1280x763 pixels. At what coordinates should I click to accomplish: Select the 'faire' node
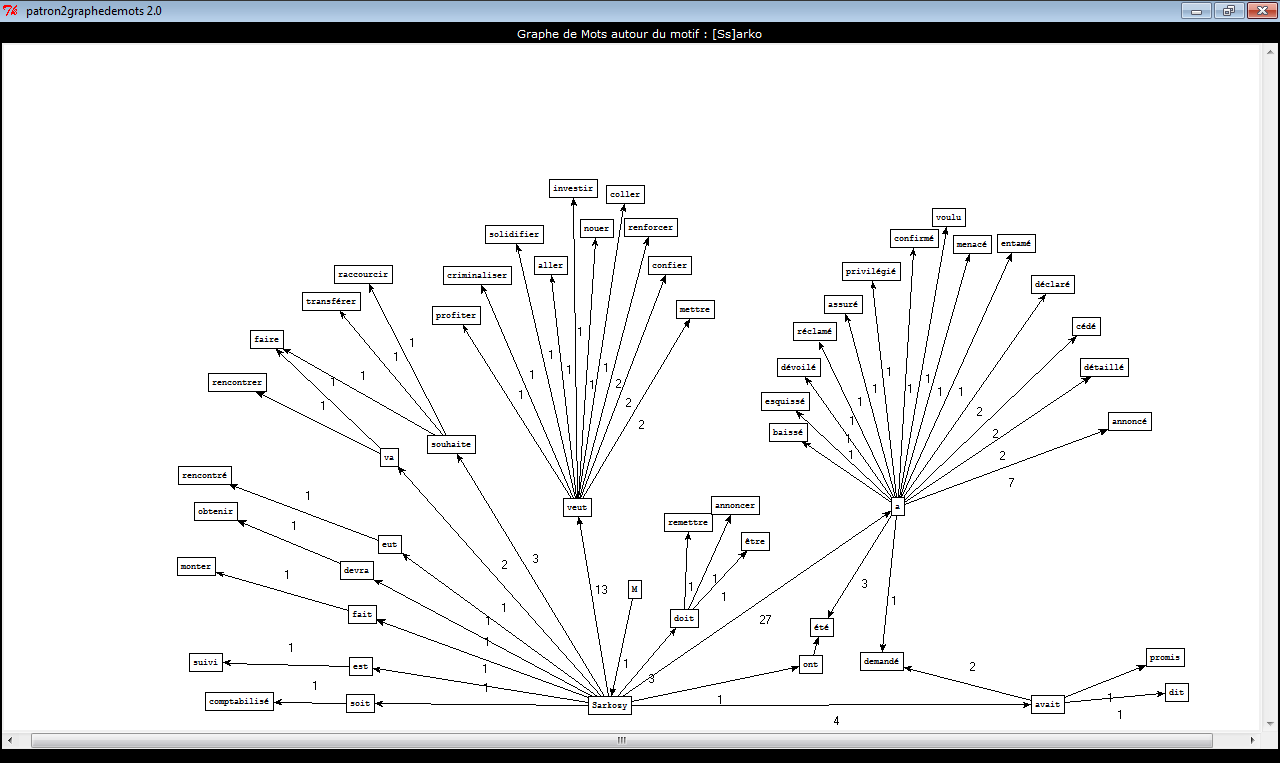(267, 339)
